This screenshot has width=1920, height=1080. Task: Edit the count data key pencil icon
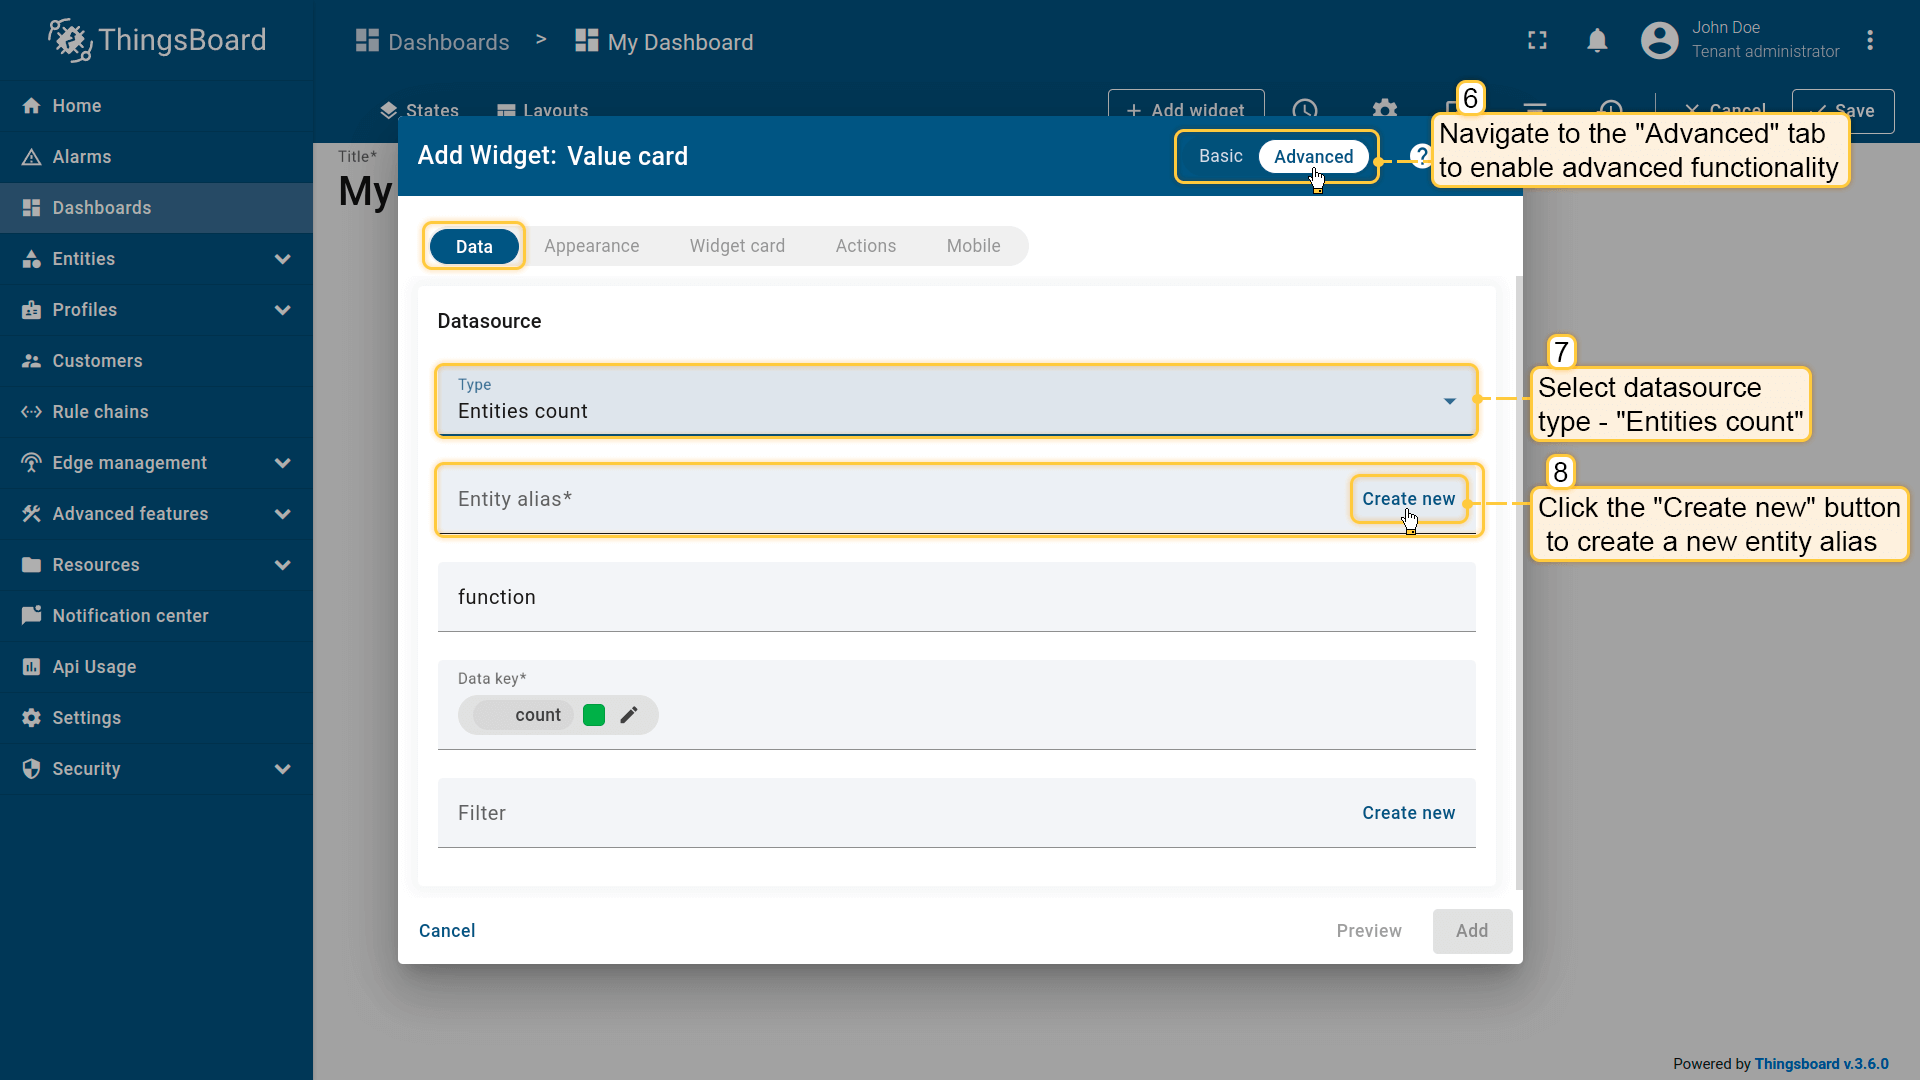[x=629, y=715]
